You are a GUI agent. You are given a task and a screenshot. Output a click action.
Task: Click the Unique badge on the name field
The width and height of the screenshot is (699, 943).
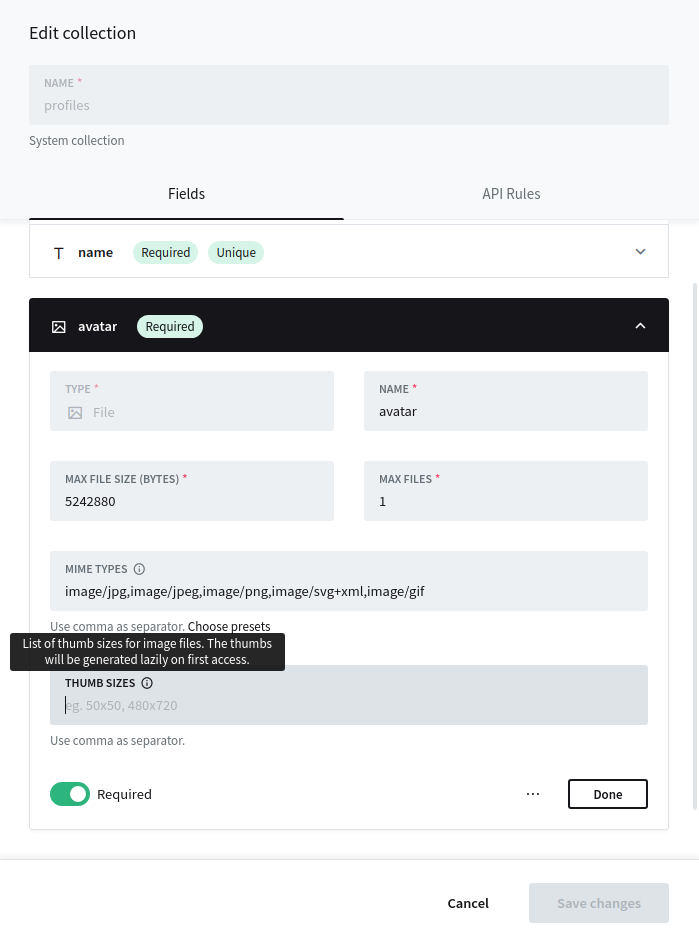pyautogui.click(x=236, y=252)
